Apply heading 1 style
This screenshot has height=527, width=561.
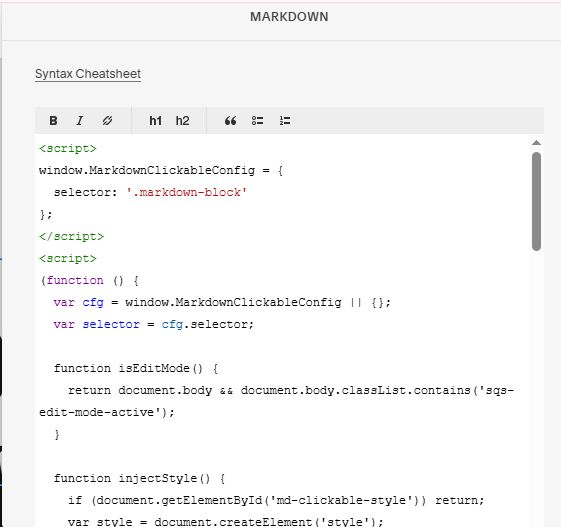[155, 121]
